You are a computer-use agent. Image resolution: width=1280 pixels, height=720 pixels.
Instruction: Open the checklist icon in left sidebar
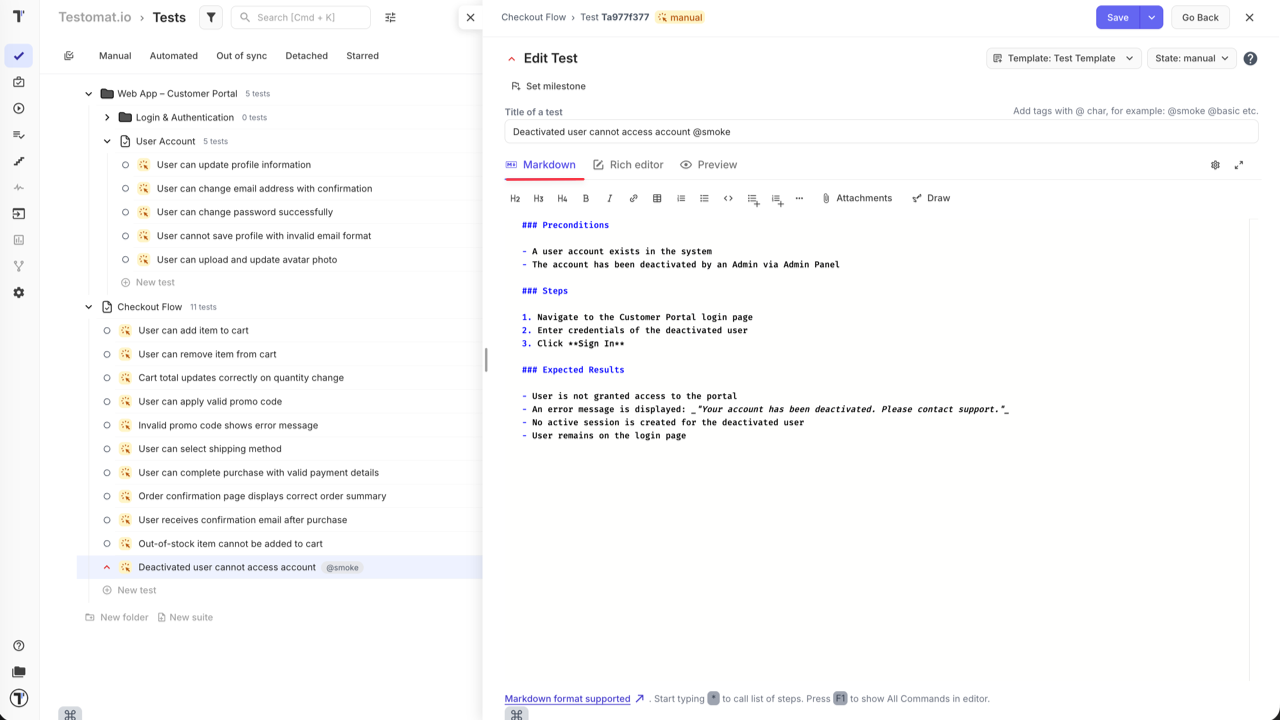18,135
